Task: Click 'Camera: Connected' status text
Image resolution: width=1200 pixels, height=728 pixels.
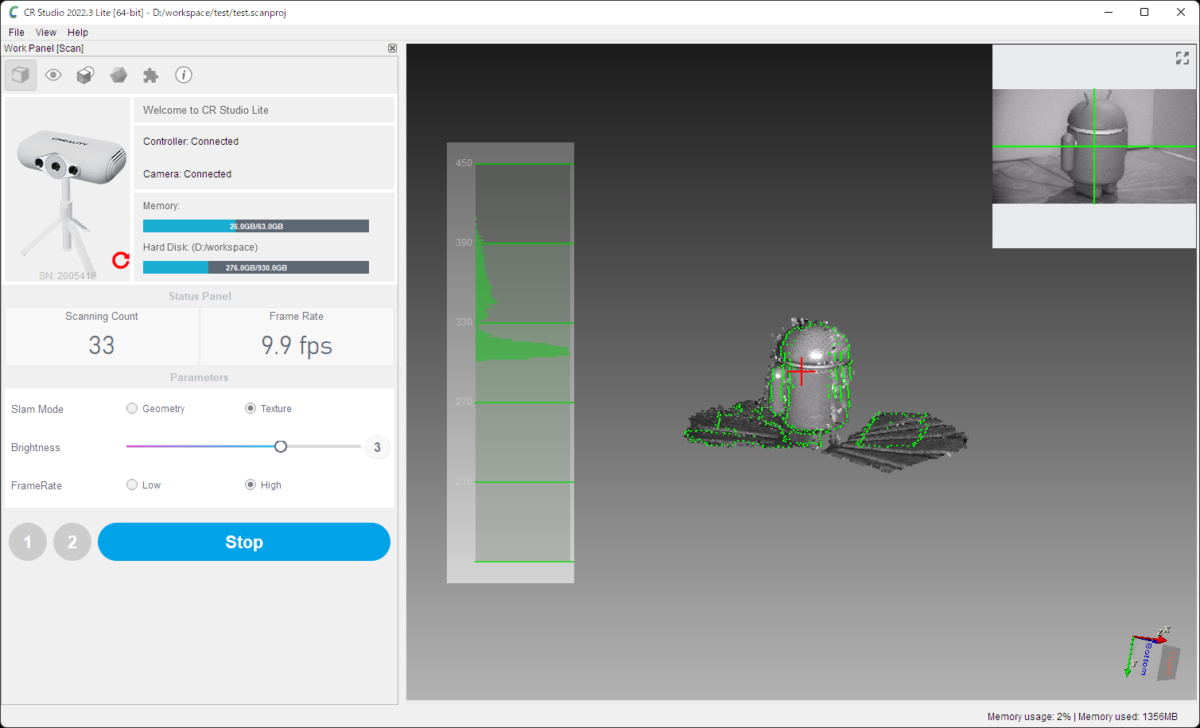Action: (187, 174)
